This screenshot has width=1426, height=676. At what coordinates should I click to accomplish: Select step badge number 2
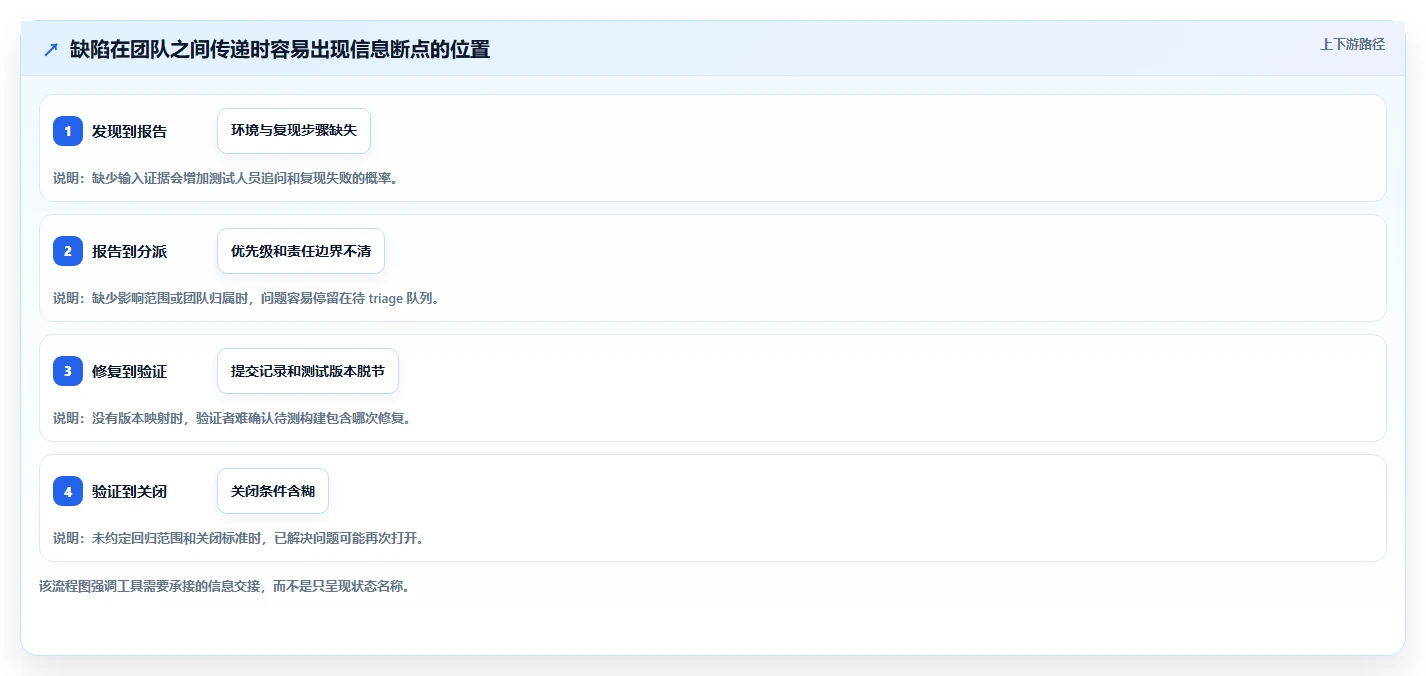tap(68, 251)
